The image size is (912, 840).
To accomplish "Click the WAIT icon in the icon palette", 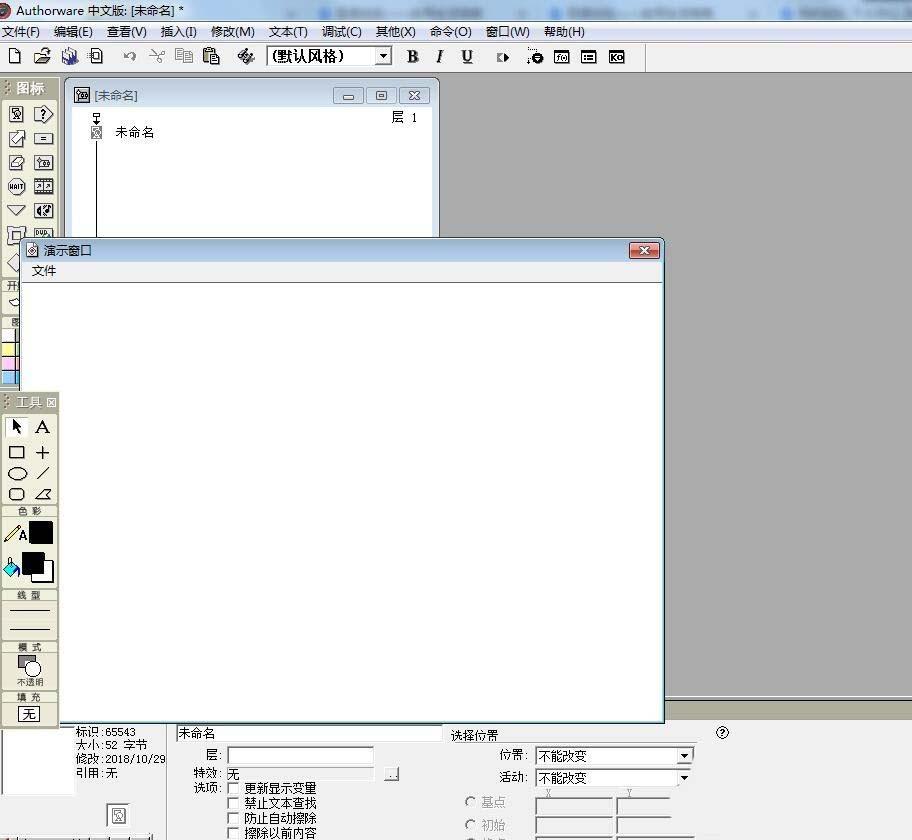I will (16, 187).
